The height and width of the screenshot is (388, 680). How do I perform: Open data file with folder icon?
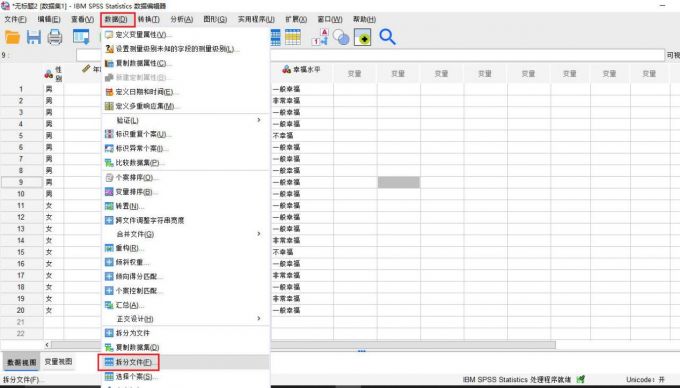click(x=13, y=37)
